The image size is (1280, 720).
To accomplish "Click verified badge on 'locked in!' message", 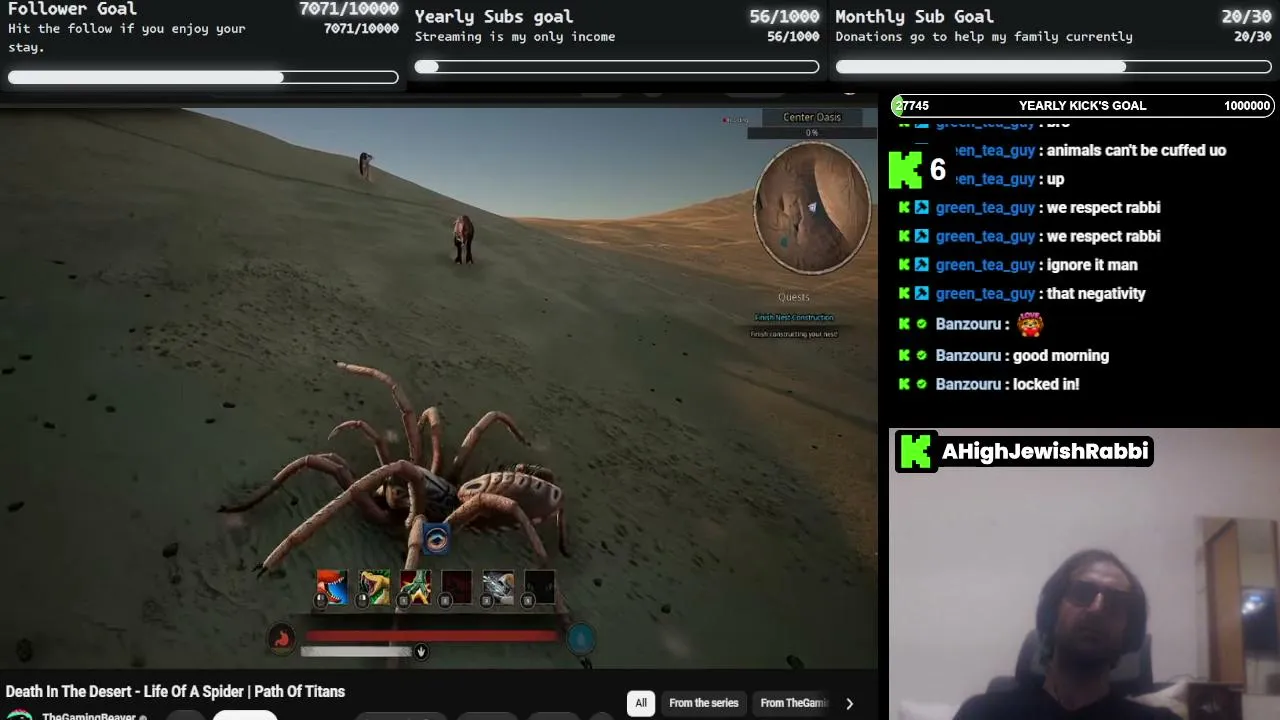I will [x=922, y=384].
